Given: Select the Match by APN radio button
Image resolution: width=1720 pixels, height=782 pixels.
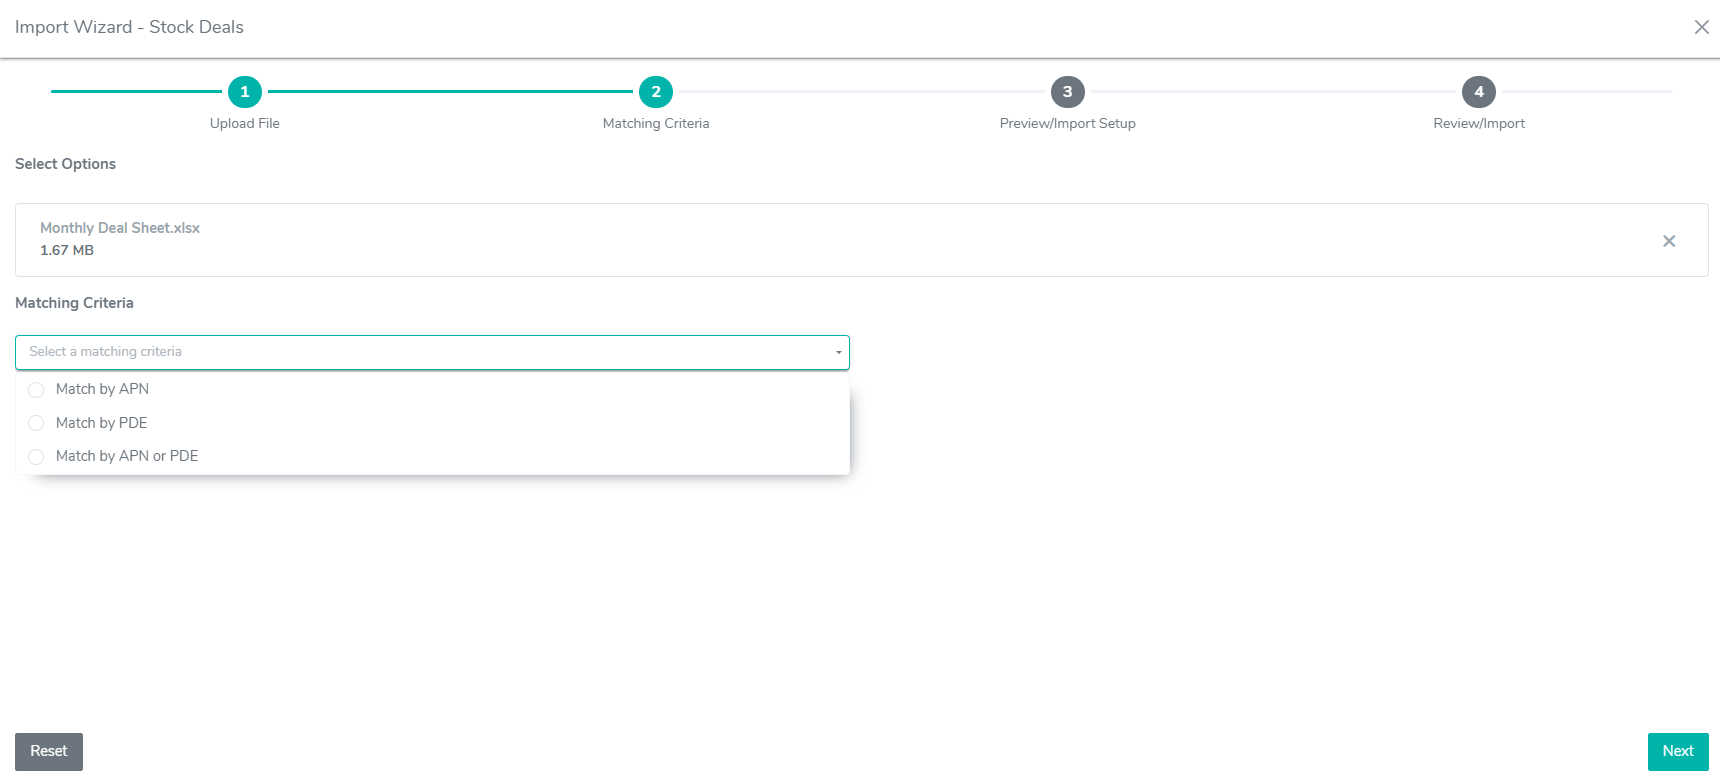Looking at the screenshot, I should pyautogui.click(x=37, y=390).
